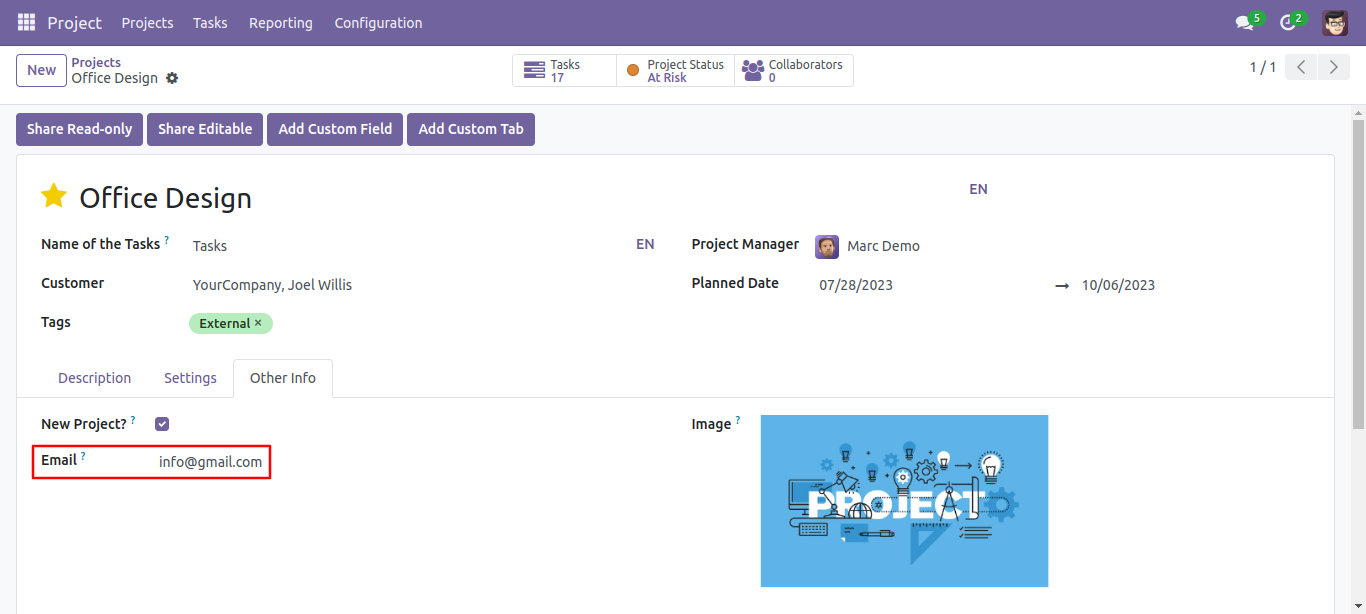Click the Email field info@gmail.com
This screenshot has height=614, width=1366.
tap(211, 462)
